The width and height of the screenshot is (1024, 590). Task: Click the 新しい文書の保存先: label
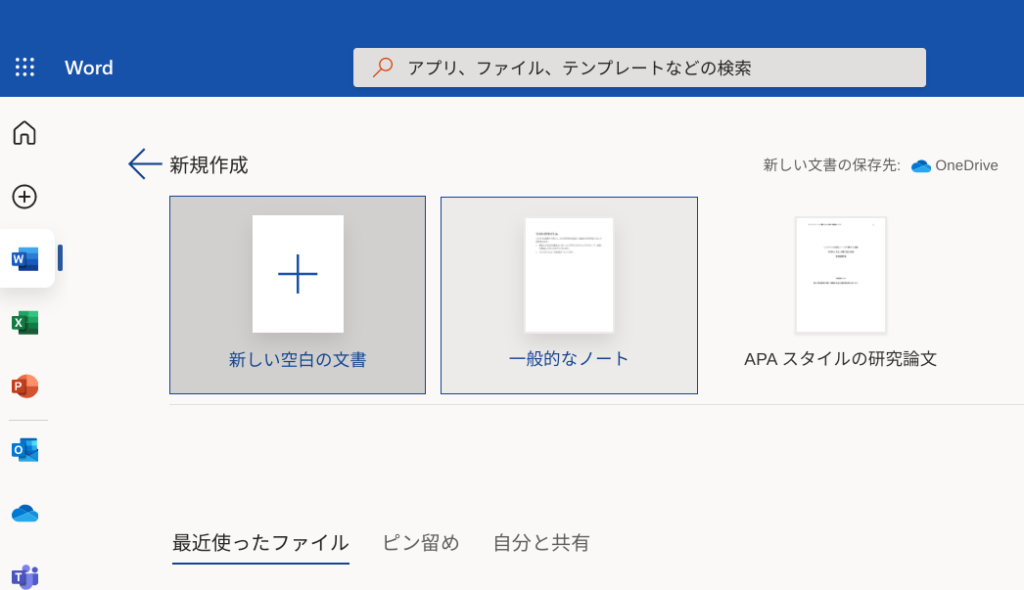[832, 165]
